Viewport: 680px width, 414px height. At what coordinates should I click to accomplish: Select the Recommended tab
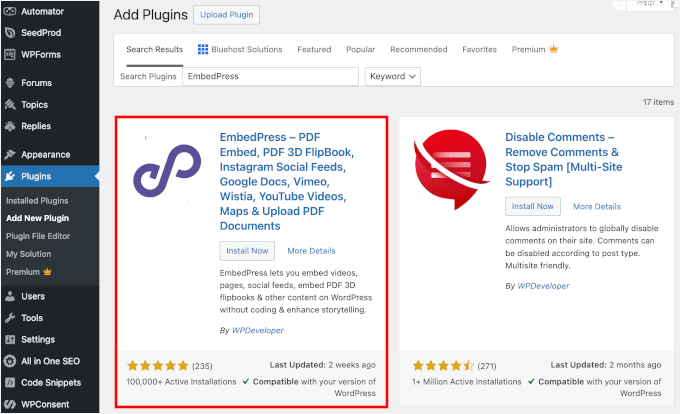tap(418, 49)
